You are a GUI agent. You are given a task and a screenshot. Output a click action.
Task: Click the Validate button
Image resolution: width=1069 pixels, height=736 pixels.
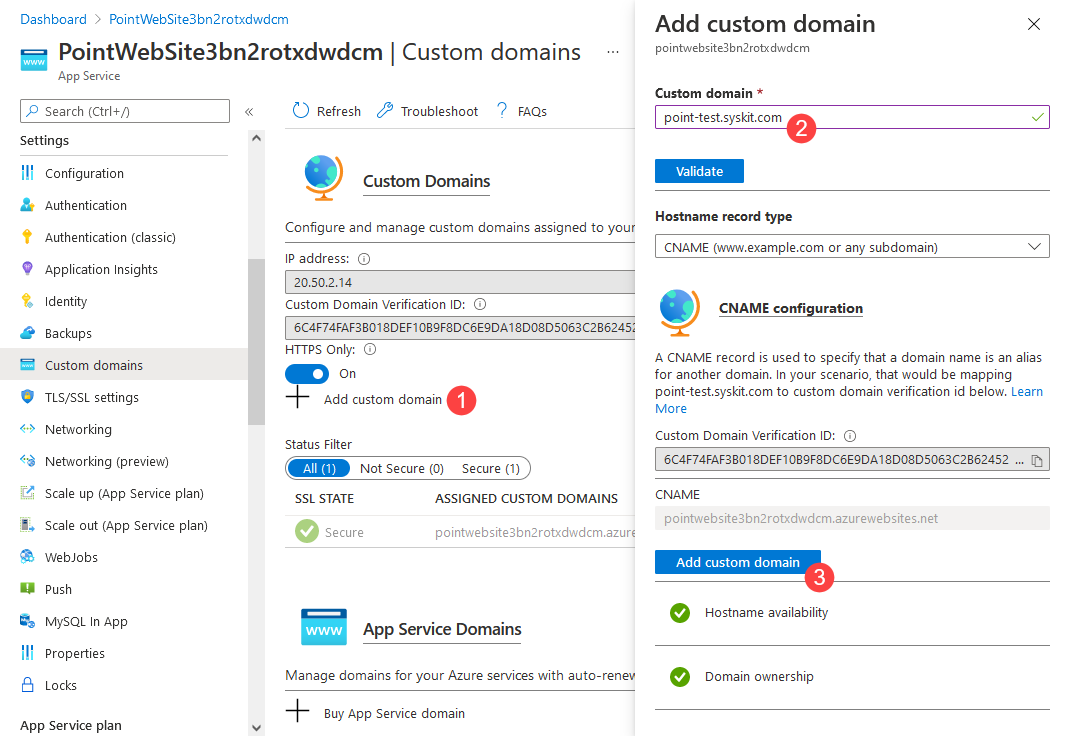click(699, 171)
